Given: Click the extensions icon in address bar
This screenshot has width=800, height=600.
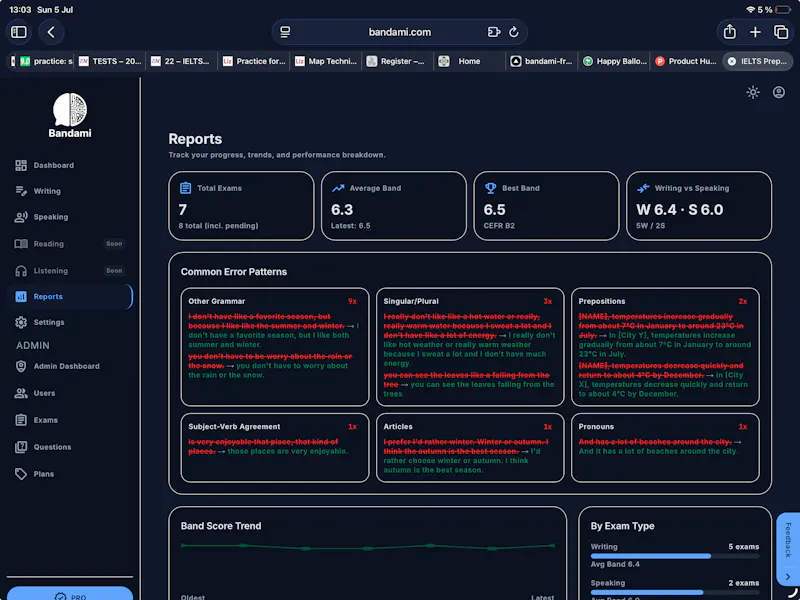Looking at the screenshot, I should 493,32.
